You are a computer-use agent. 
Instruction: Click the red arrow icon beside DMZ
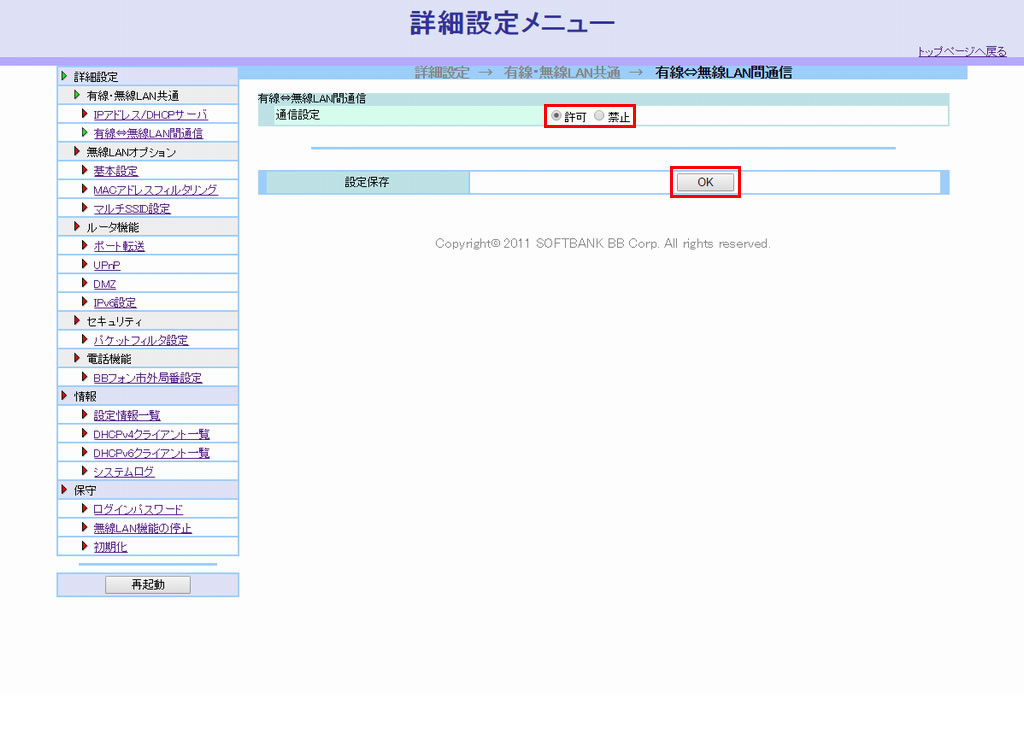[x=85, y=284]
